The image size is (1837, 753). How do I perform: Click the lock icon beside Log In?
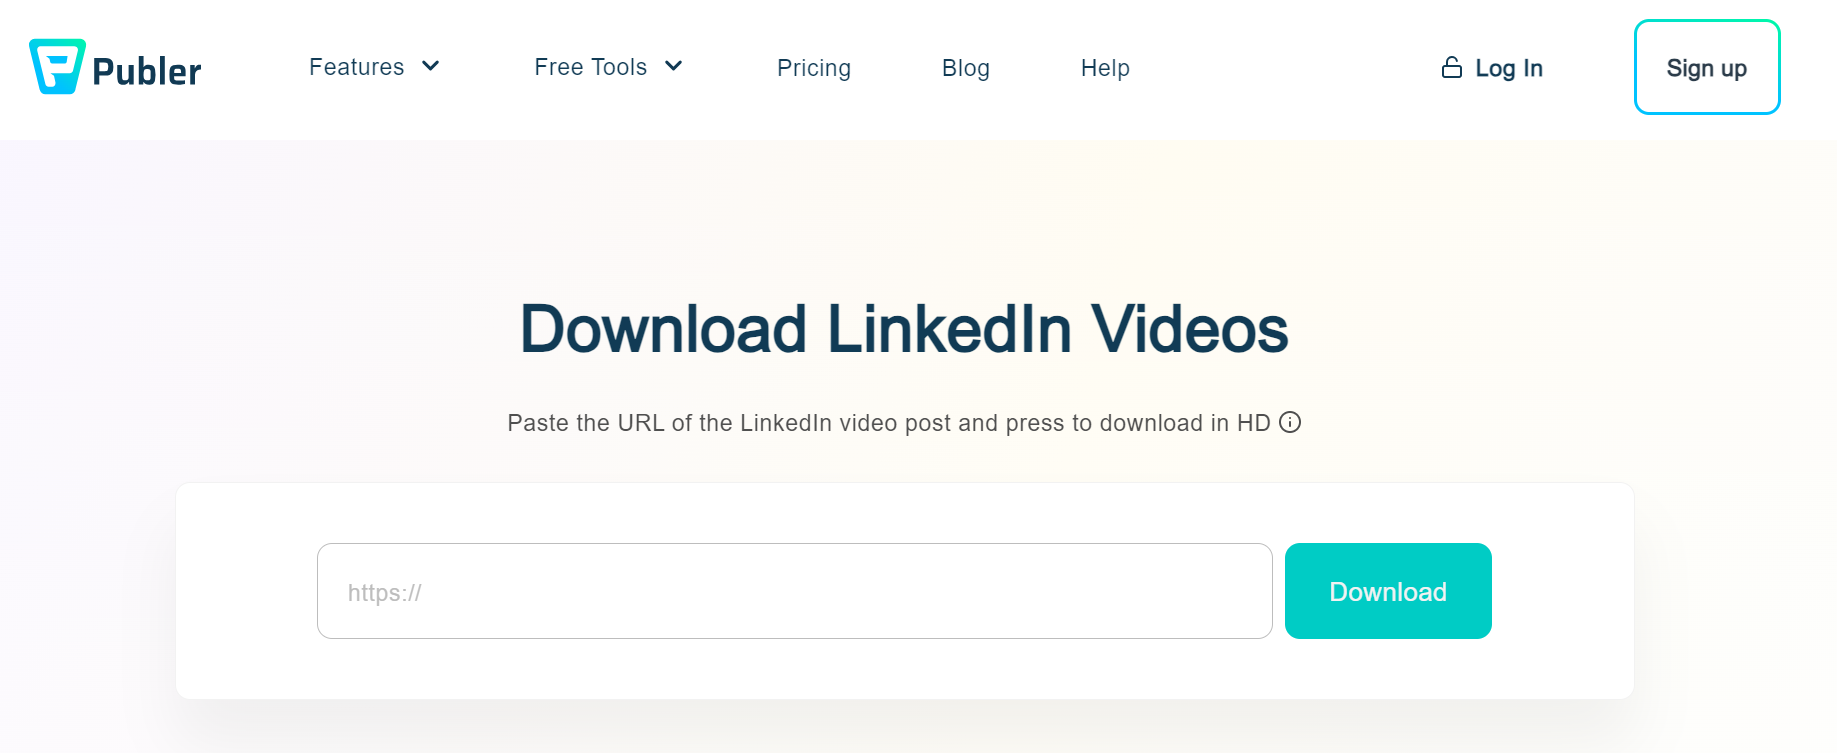(x=1451, y=67)
